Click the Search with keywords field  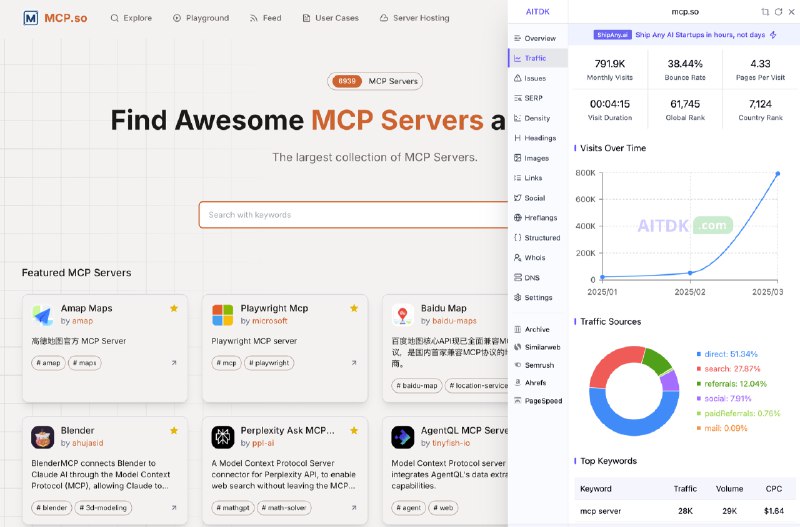(x=353, y=215)
